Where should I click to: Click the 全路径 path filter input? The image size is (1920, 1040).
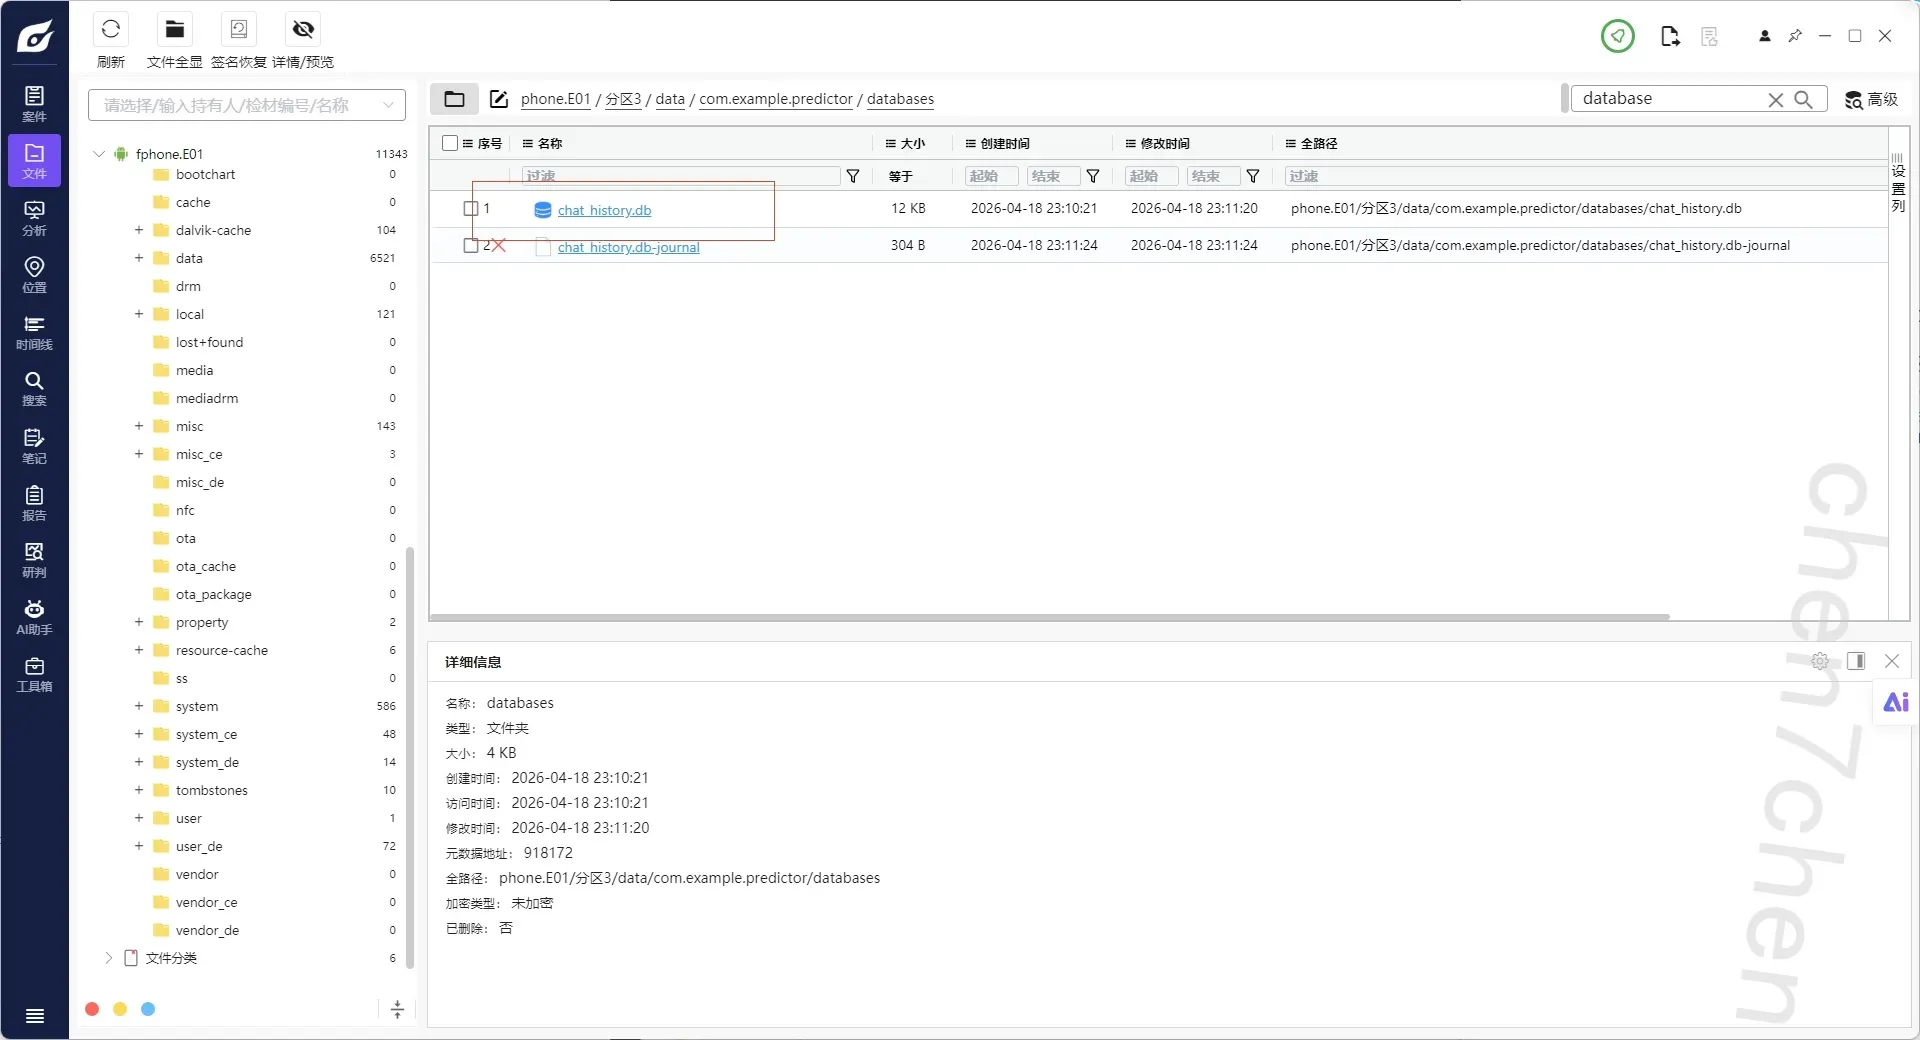point(1584,176)
